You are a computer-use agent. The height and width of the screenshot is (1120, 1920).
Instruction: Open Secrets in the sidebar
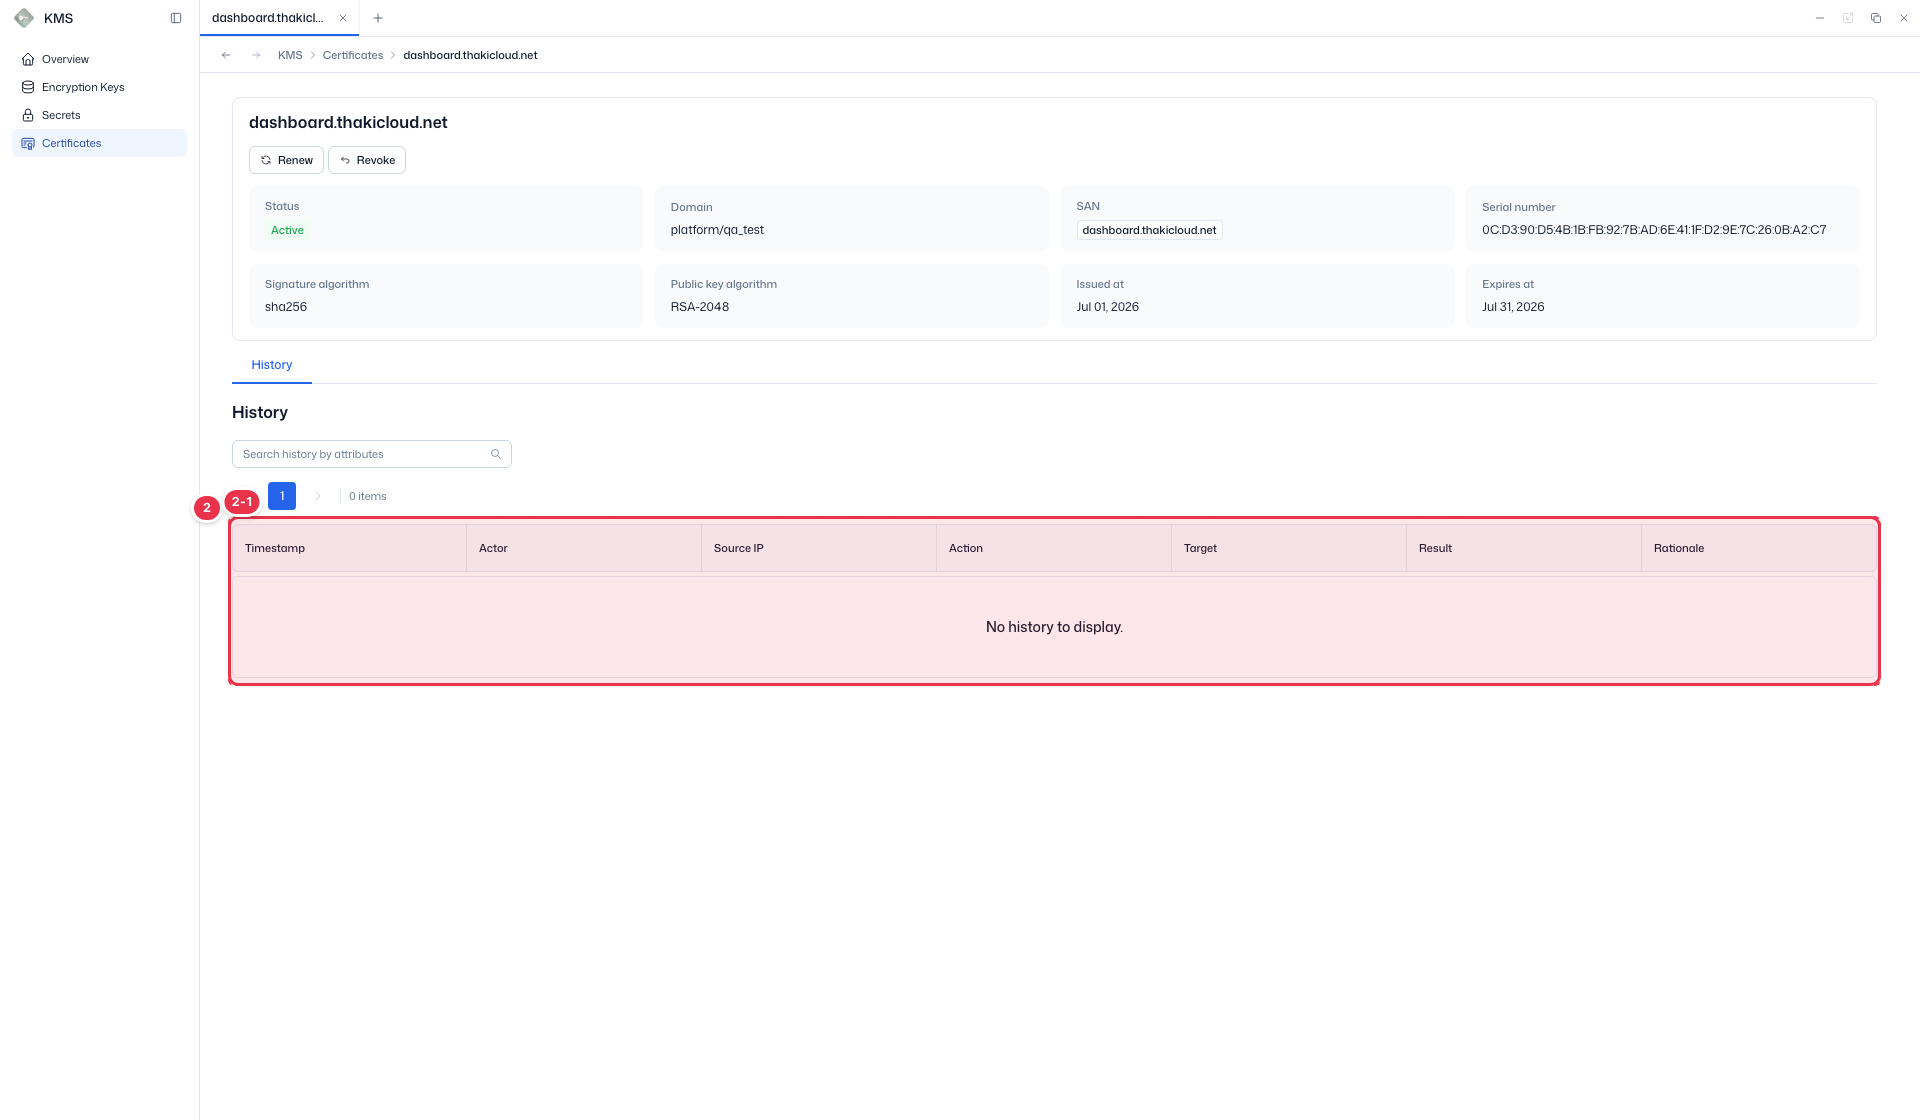click(x=99, y=115)
